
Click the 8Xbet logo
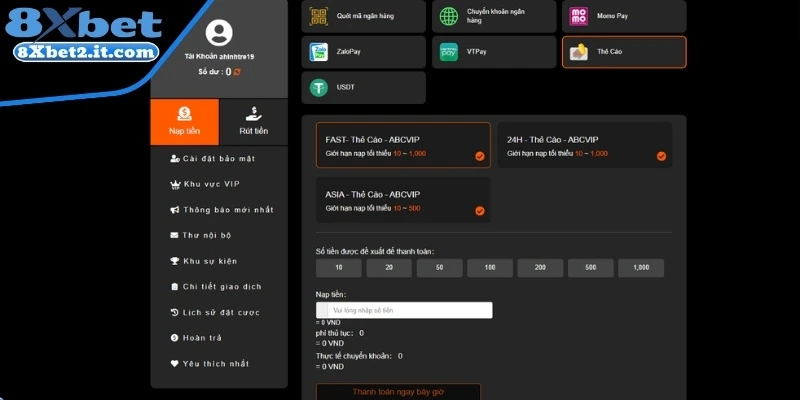coord(83,25)
